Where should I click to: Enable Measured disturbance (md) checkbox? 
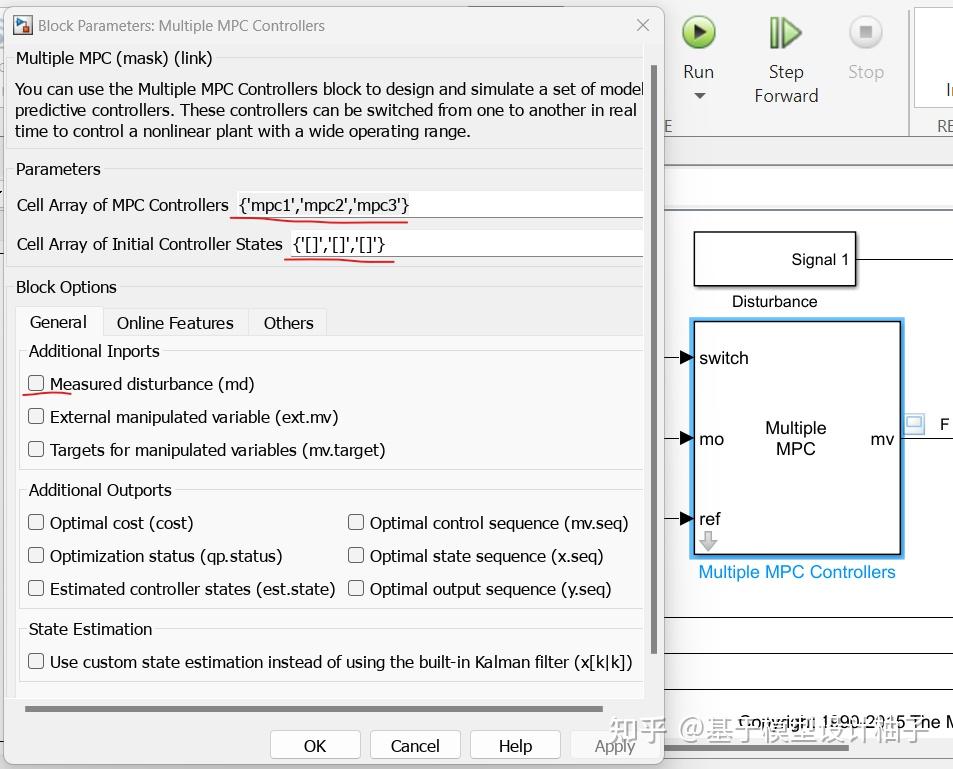tap(36, 383)
